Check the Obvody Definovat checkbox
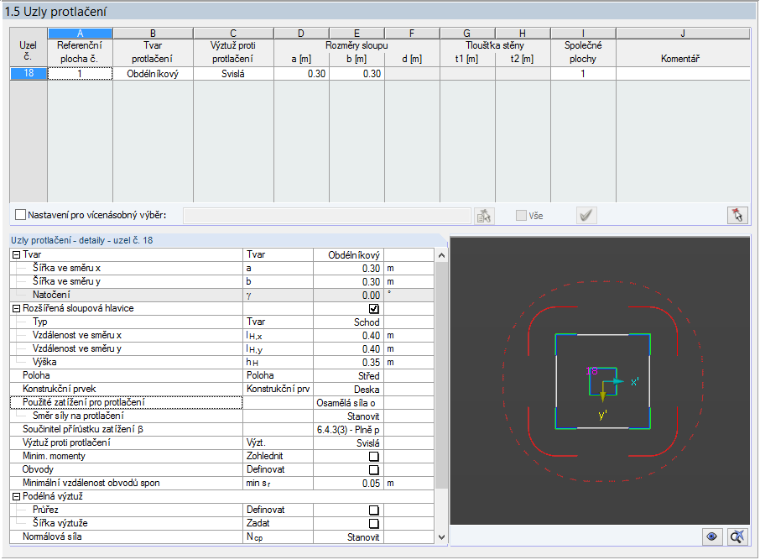This screenshot has width=760, height=560. pos(374,470)
